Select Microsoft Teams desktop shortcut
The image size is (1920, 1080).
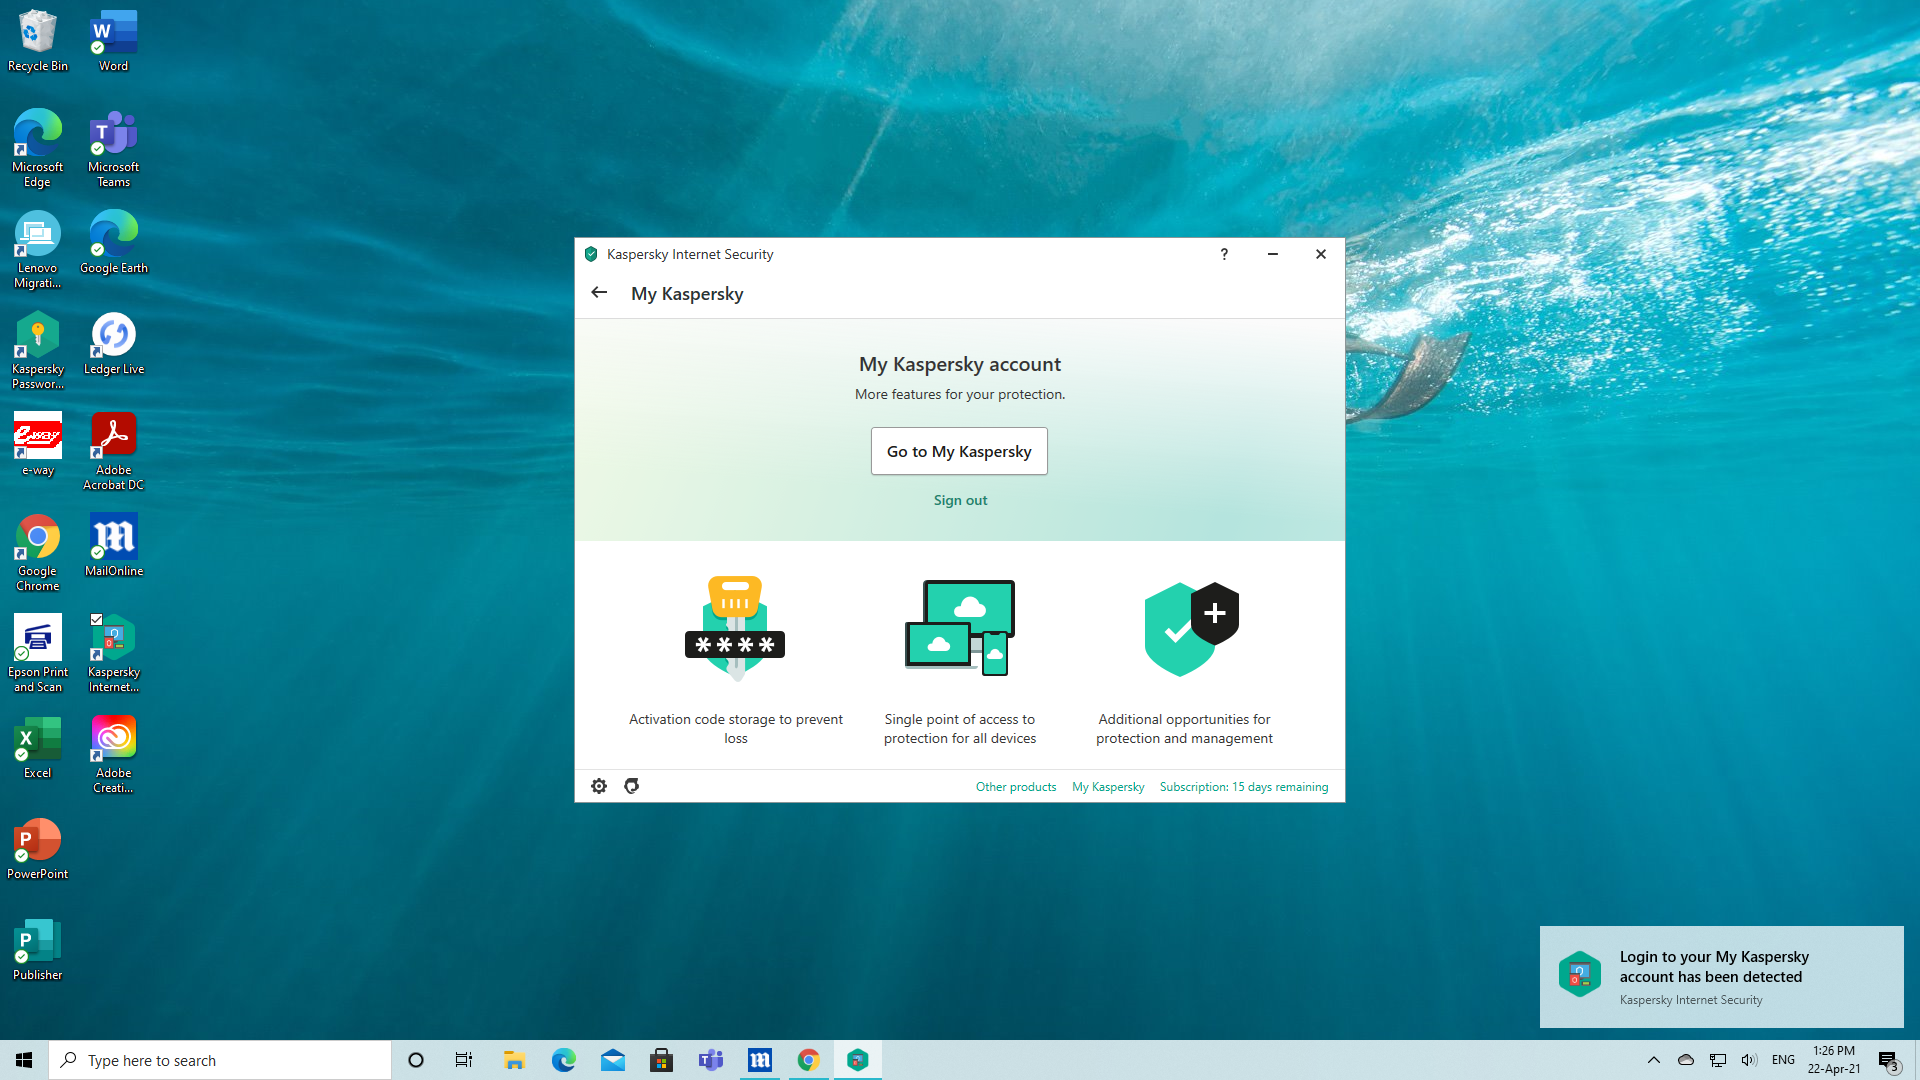pyautogui.click(x=114, y=149)
